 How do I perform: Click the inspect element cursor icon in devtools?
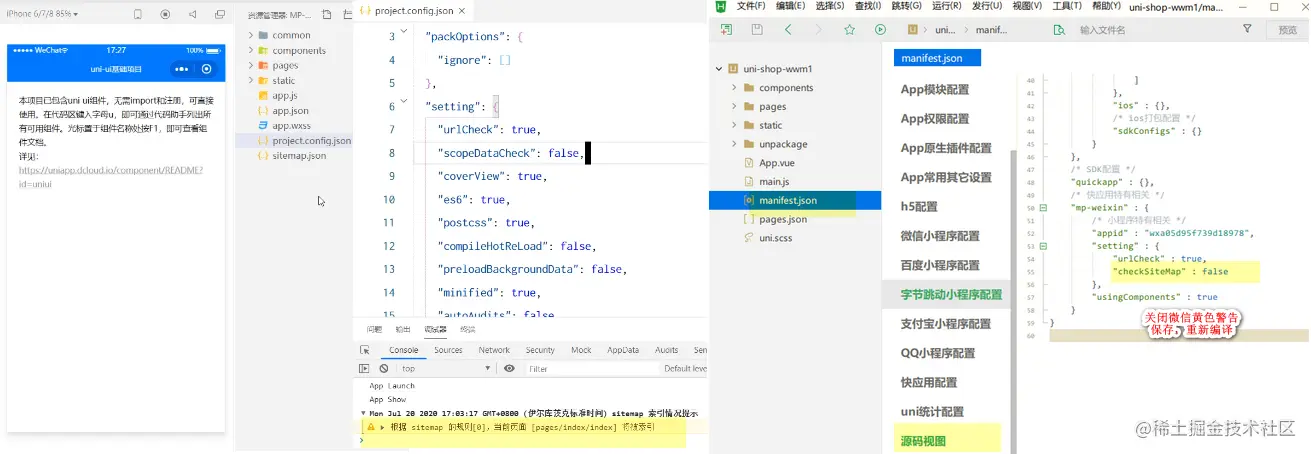[x=365, y=350]
